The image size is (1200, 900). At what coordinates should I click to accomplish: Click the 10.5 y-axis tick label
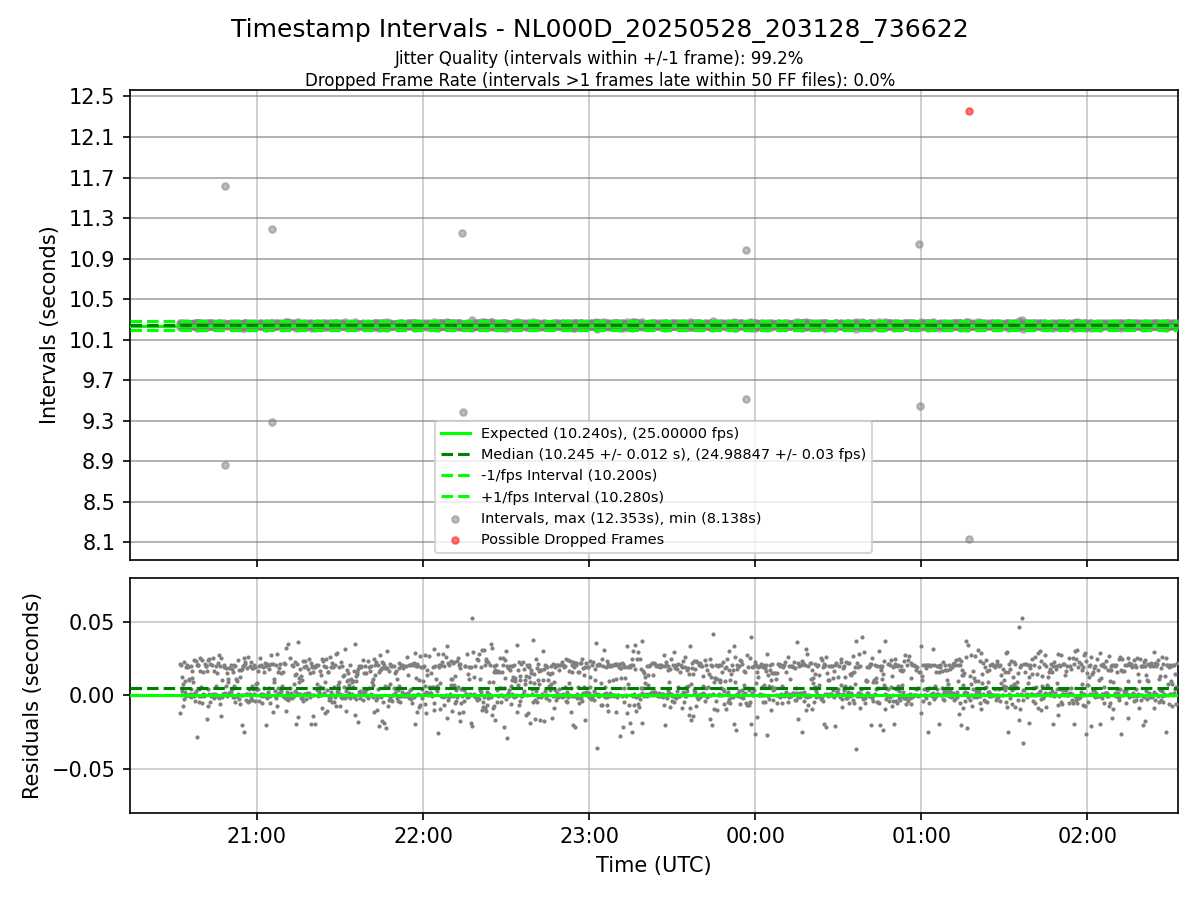94,300
